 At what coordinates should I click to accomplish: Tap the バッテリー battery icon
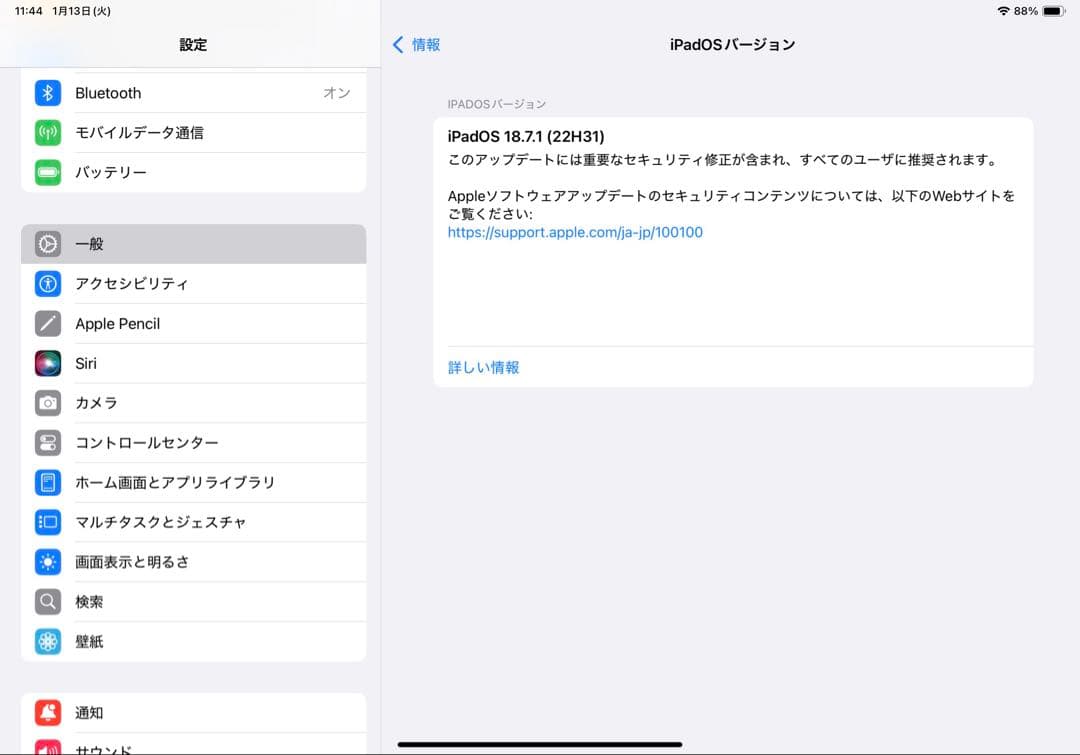(x=48, y=172)
